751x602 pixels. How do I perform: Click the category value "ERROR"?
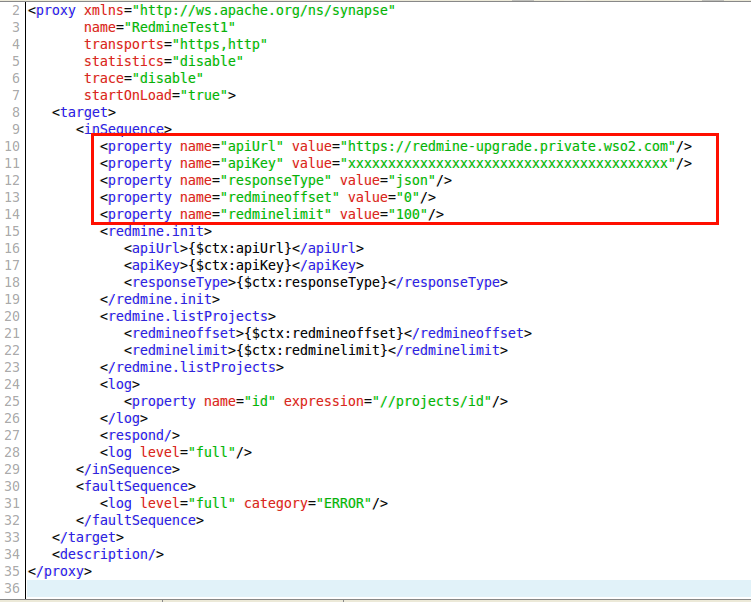coord(344,503)
